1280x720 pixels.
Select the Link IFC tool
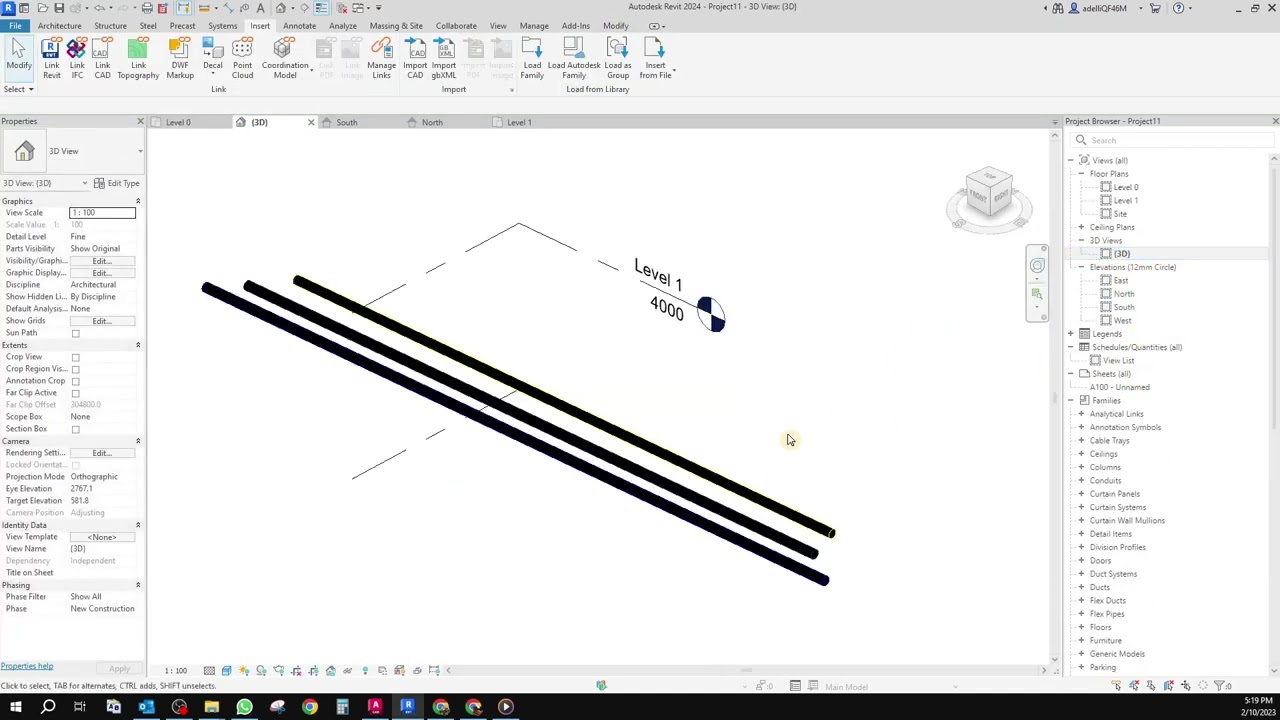click(x=77, y=58)
